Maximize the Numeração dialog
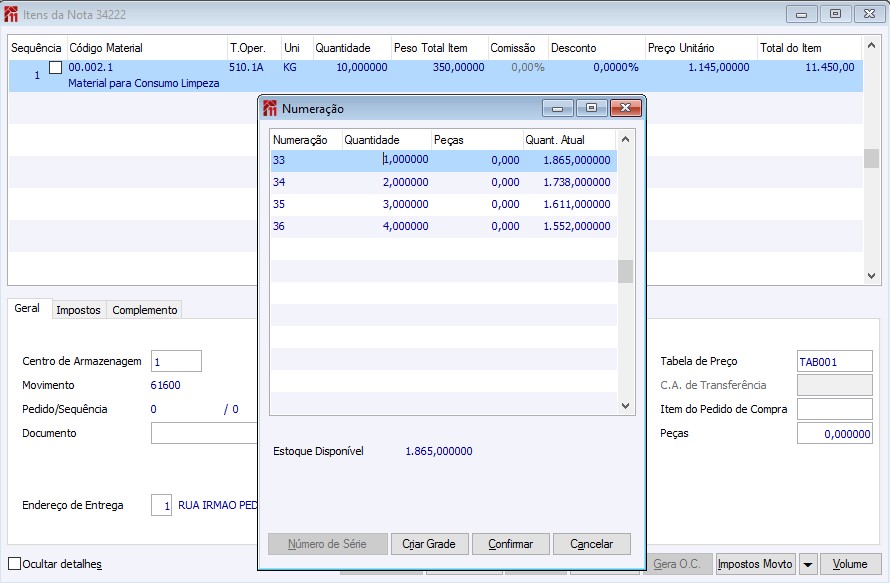 [591, 108]
